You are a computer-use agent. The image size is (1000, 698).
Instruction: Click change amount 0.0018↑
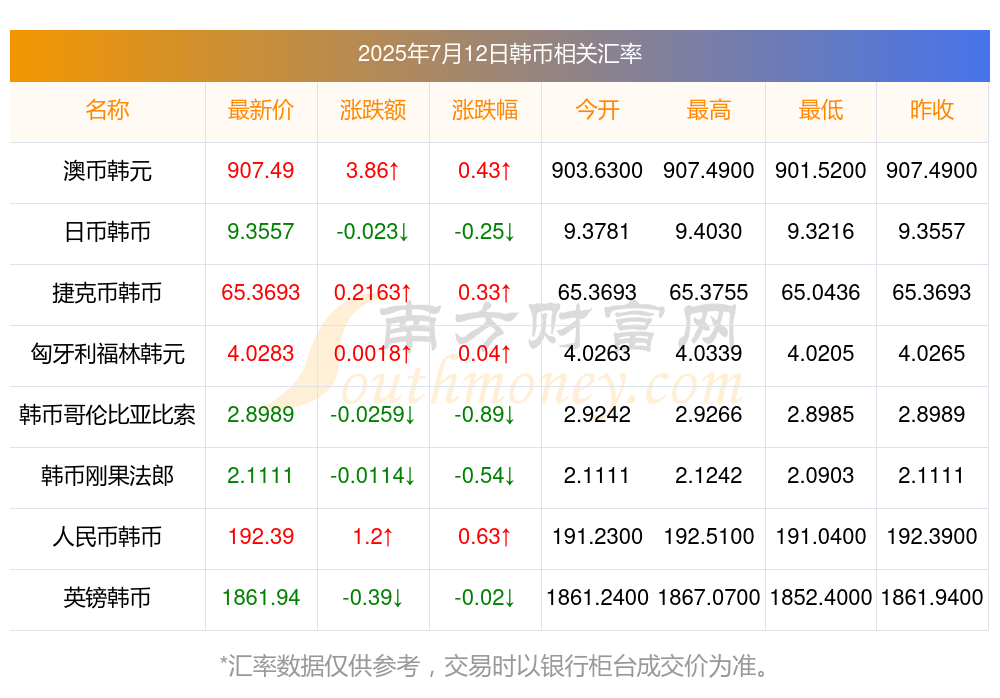pyautogui.click(x=373, y=353)
